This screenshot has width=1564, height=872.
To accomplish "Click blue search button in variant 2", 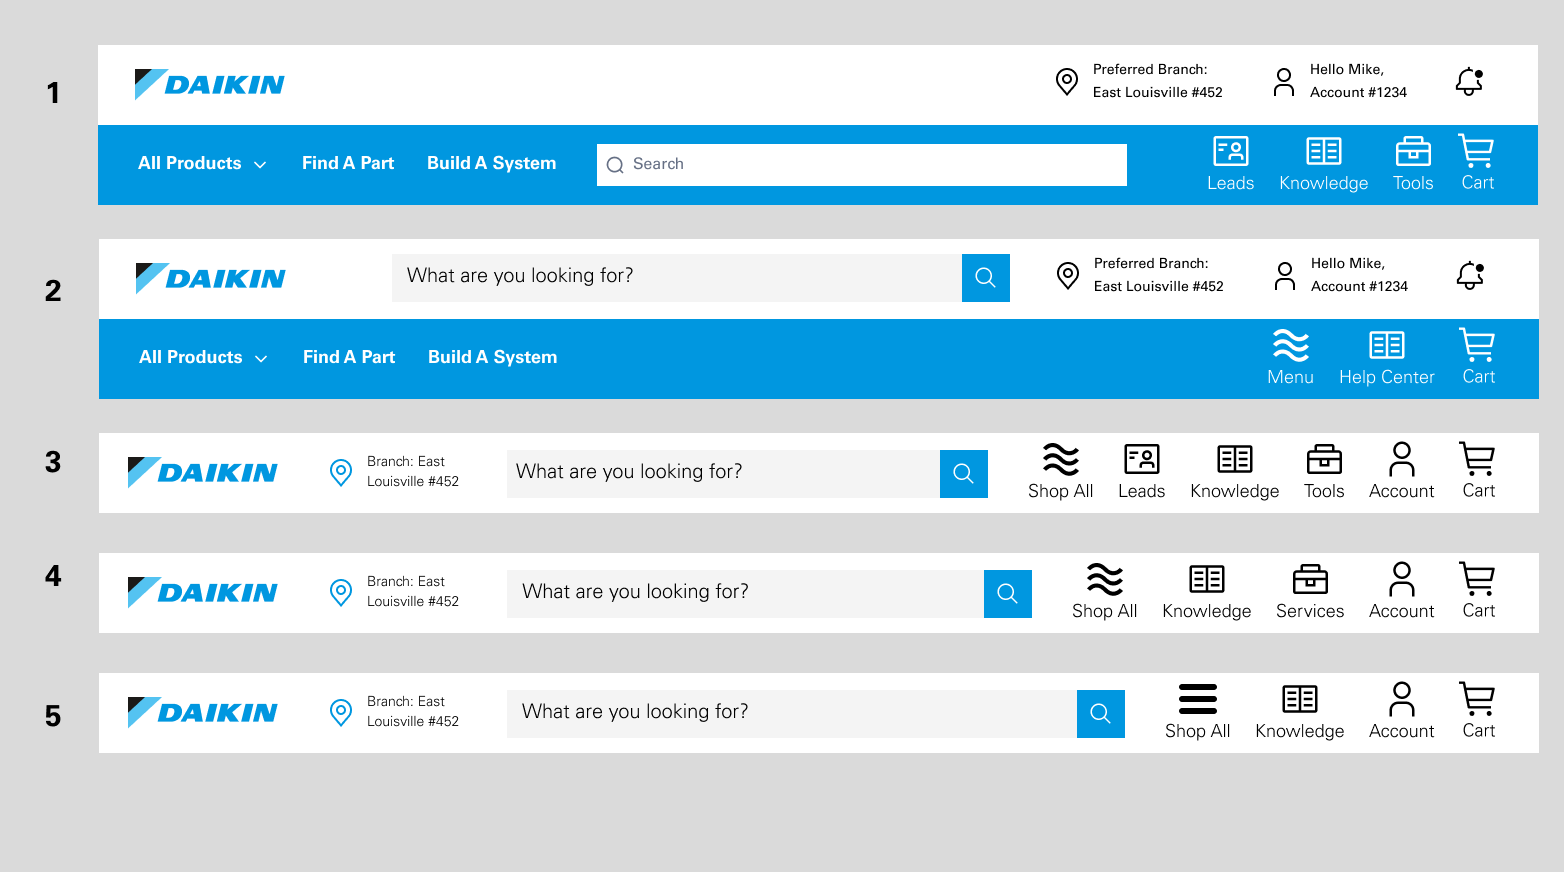I will [x=986, y=278].
